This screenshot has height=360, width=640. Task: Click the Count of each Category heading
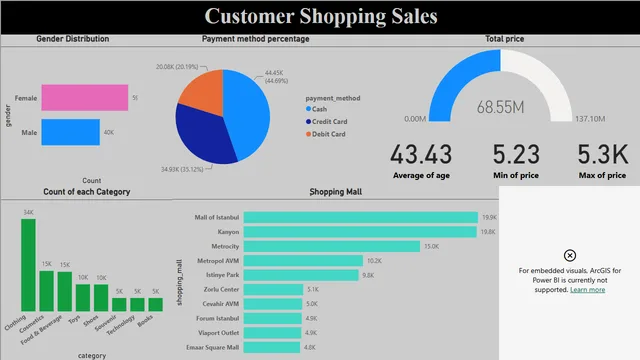87,192
